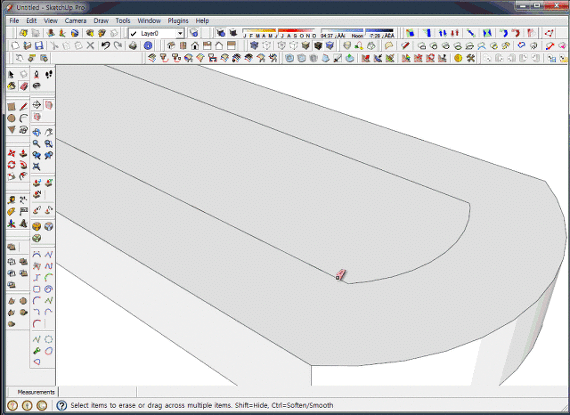570x415 pixels.
Task: Toggle X-Ray face style
Action: point(254,46)
